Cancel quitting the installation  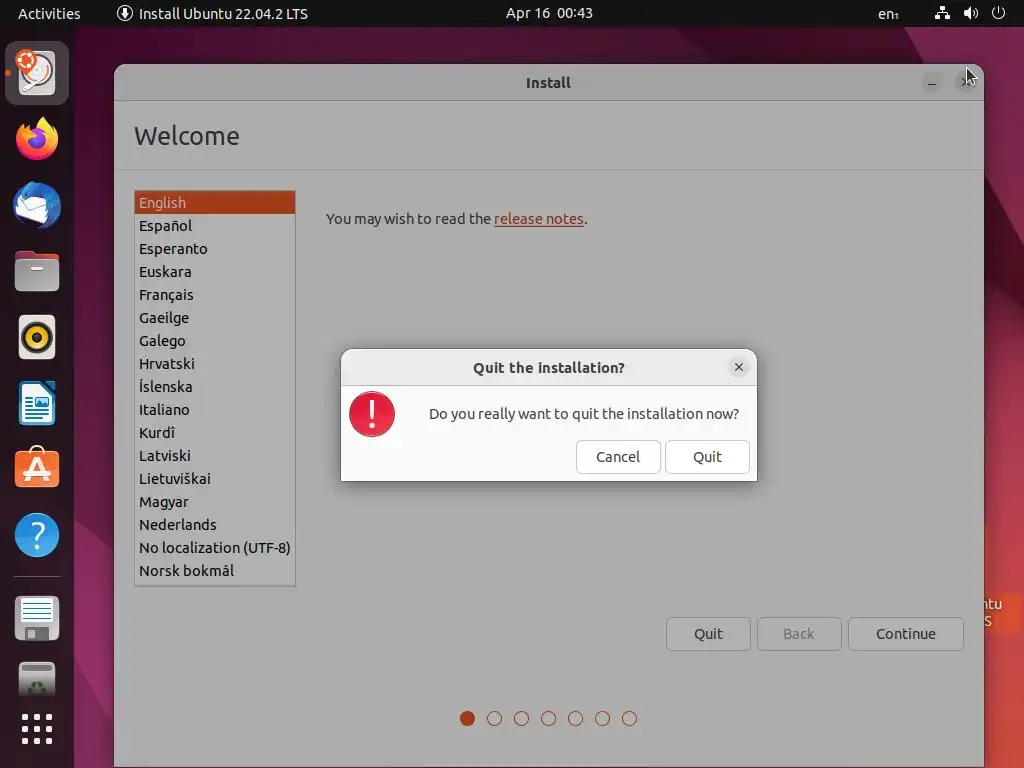pos(618,457)
